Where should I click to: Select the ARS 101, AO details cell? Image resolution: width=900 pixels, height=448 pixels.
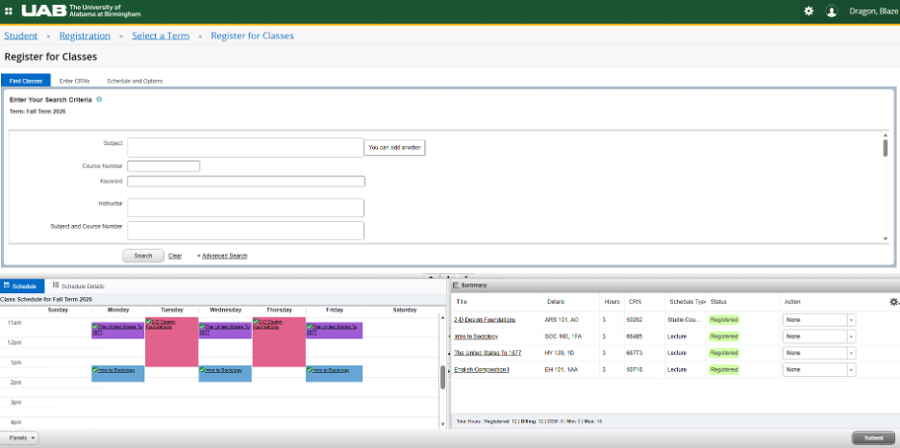[560, 320]
